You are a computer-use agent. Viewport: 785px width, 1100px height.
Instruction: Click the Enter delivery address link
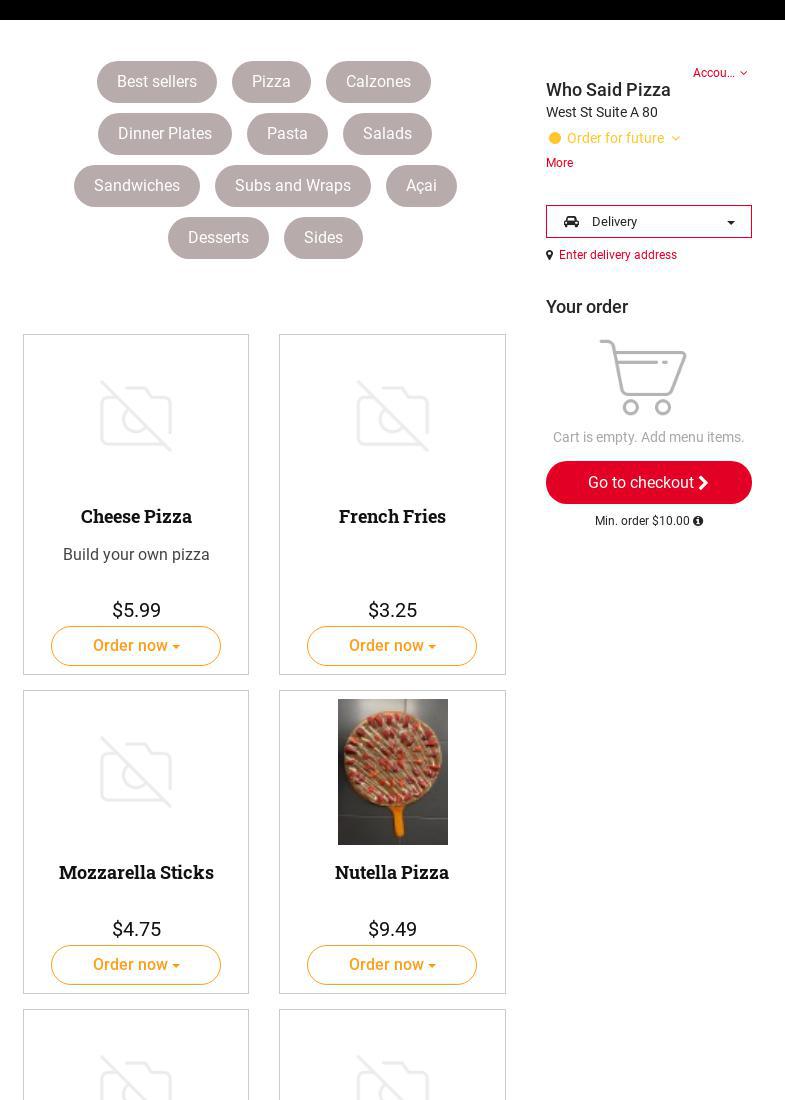coord(618,255)
